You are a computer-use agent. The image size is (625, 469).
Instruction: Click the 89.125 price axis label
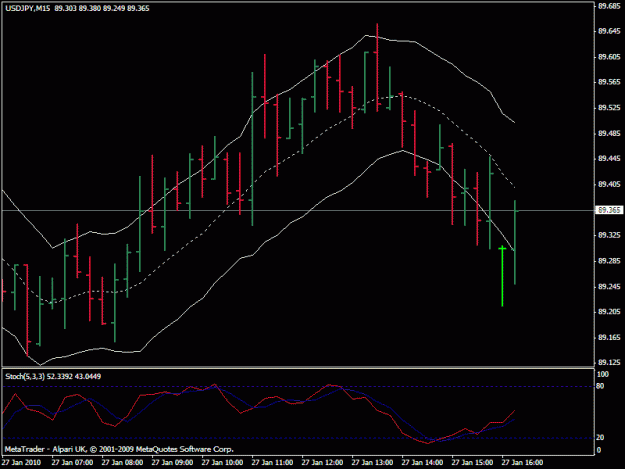click(x=609, y=363)
